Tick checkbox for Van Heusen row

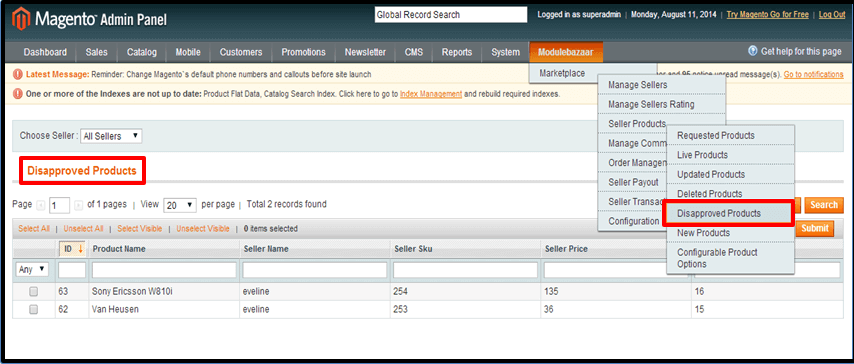coord(34,309)
